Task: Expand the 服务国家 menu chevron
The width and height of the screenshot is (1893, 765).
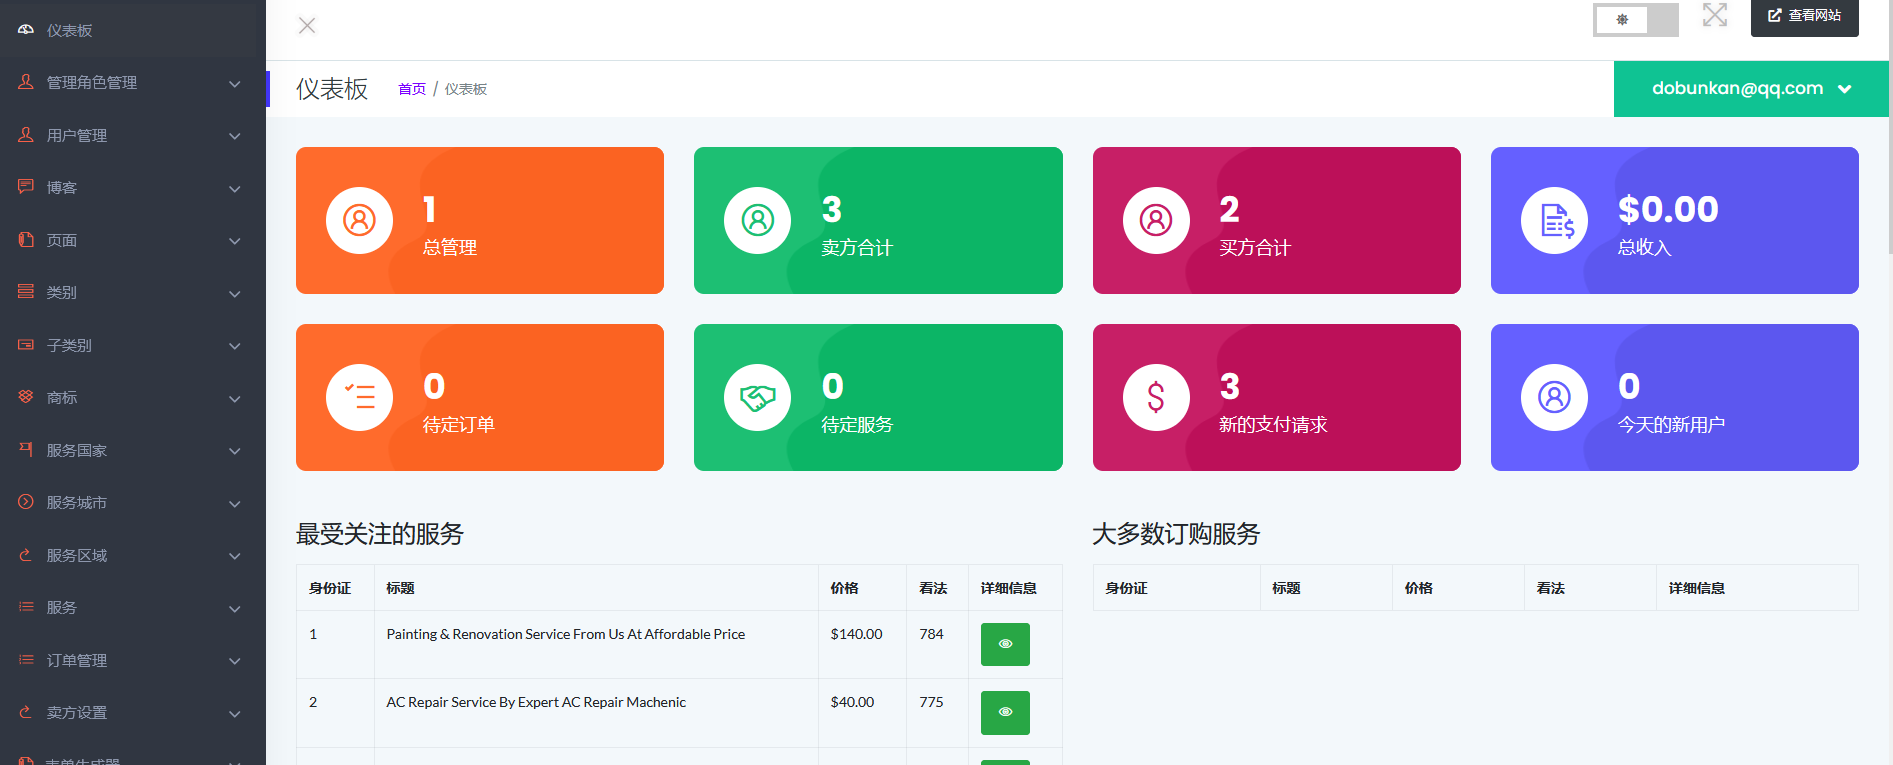Action: (x=235, y=451)
